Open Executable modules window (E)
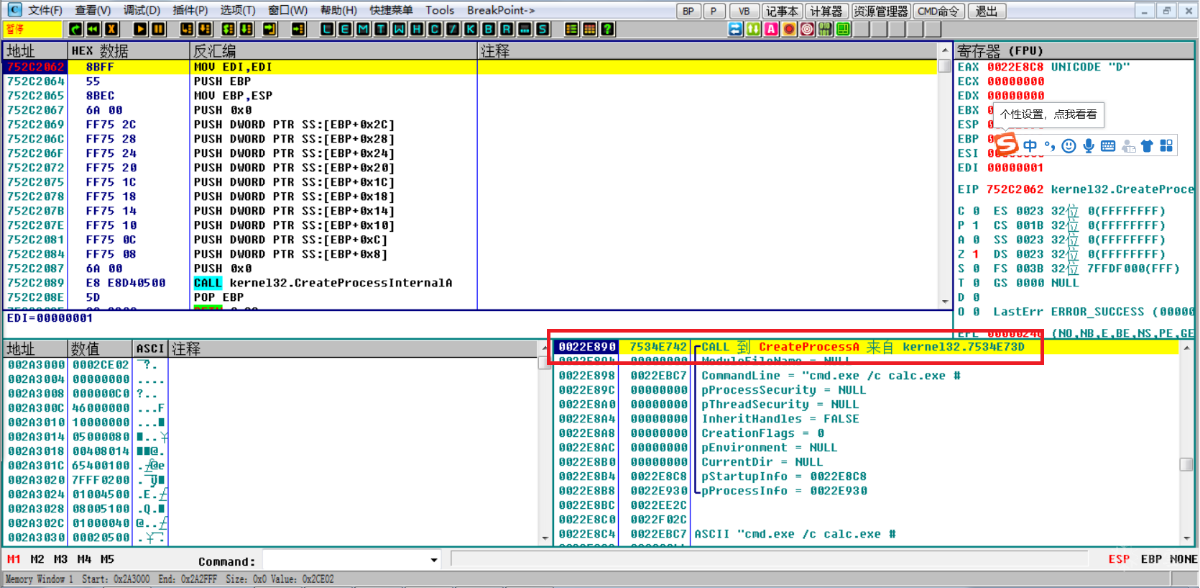The height and width of the screenshot is (588, 1200). tap(344, 29)
